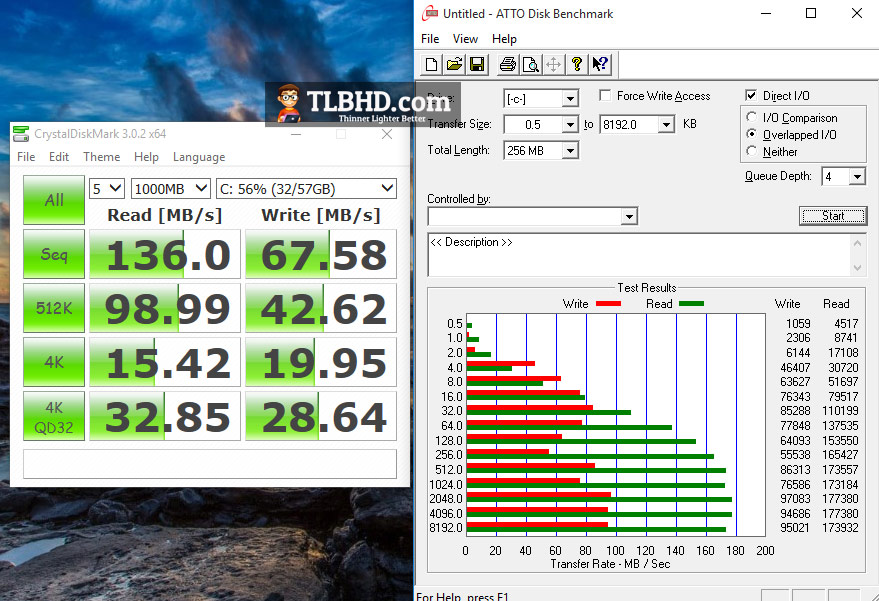Print results using the printer icon

point(507,64)
